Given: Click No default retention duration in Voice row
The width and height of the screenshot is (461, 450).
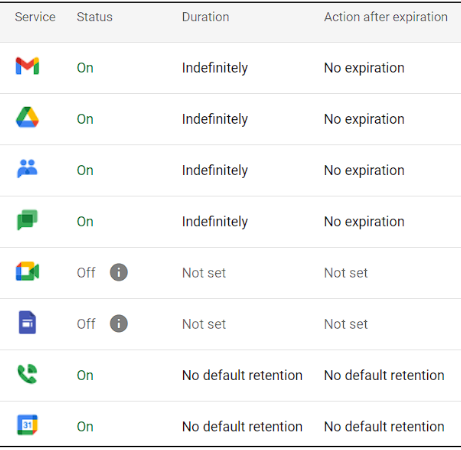Looking at the screenshot, I should 242,375.
